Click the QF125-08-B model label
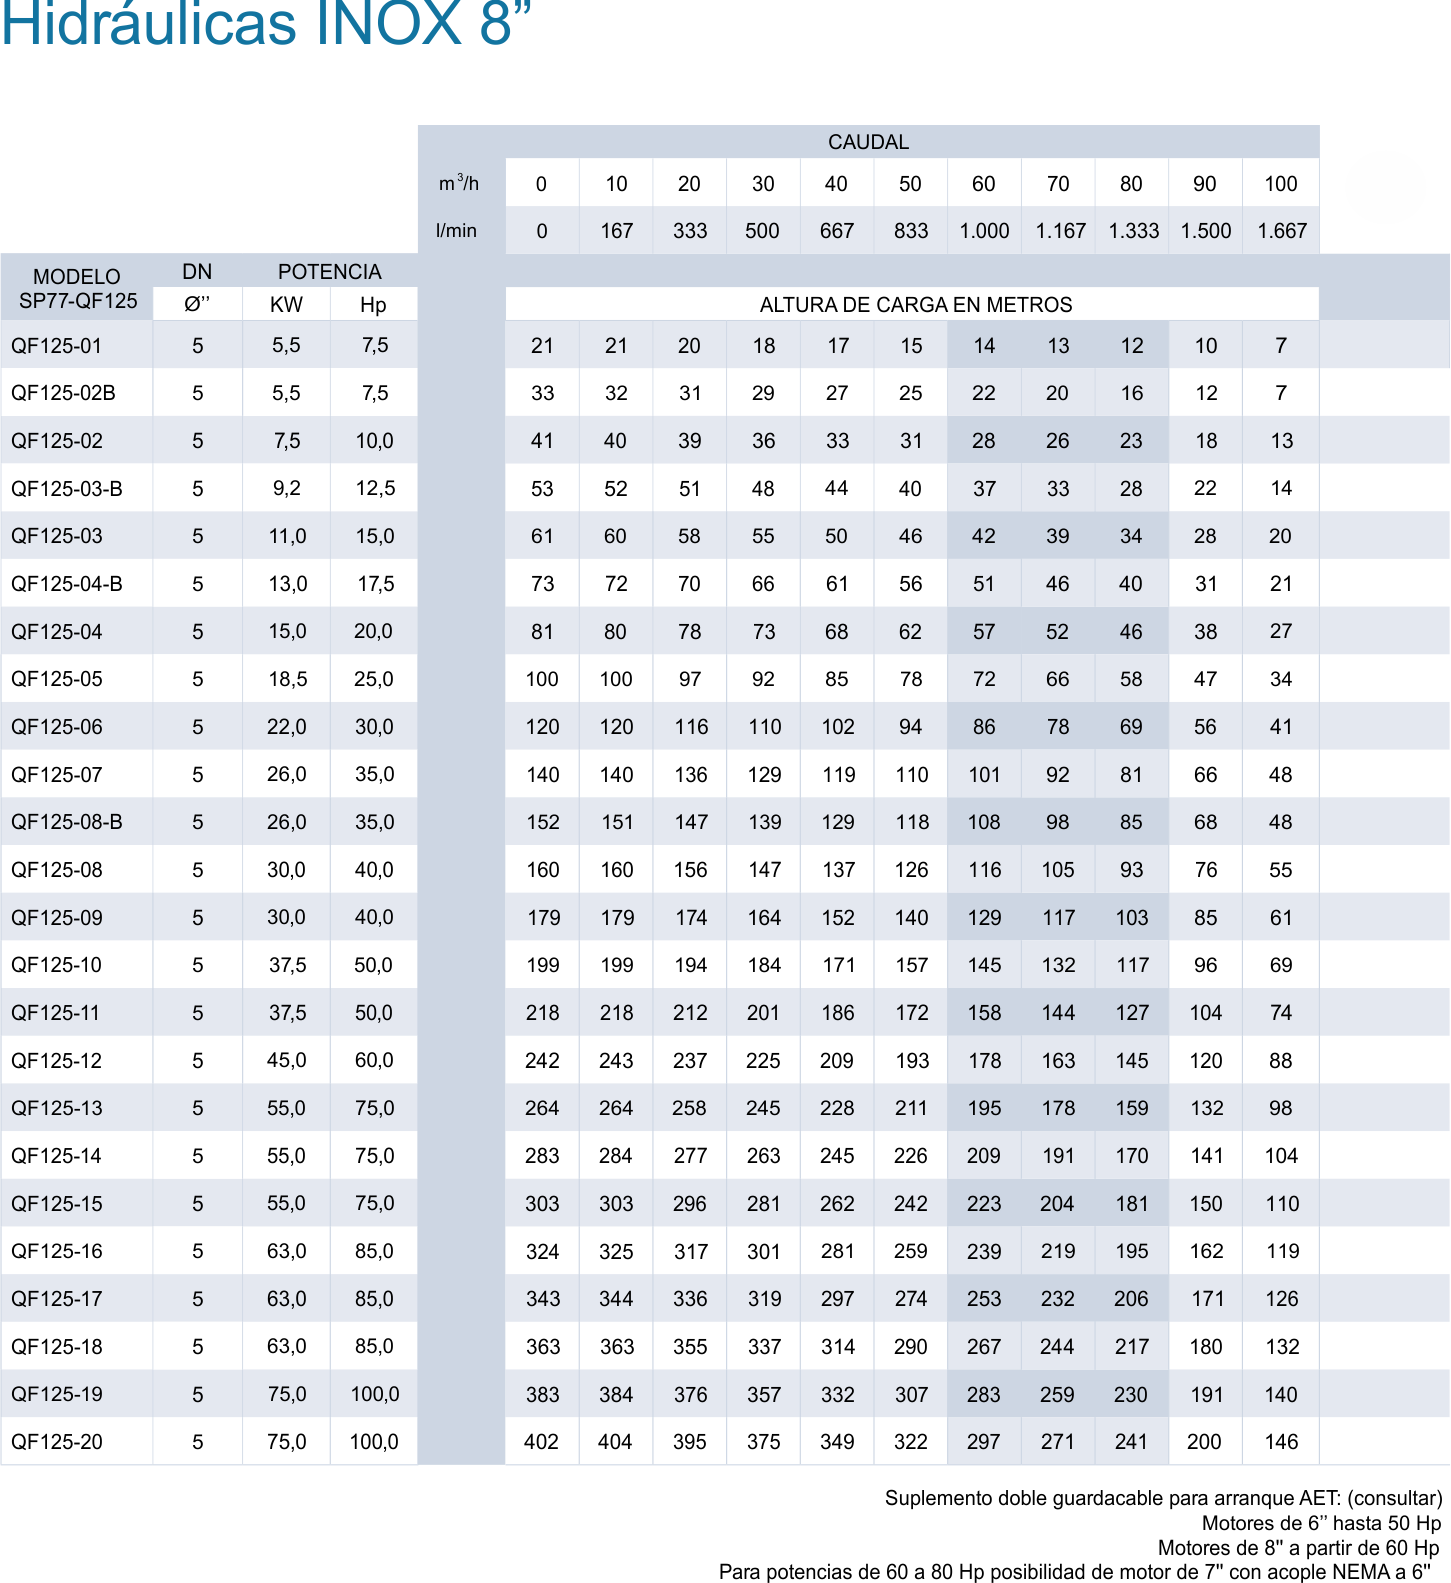1451x1583 pixels. point(67,822)
